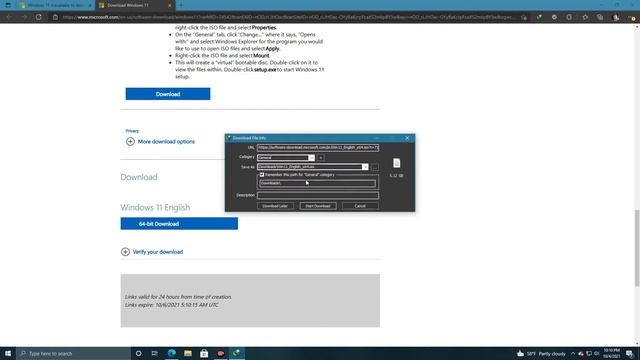Click the remembered Downloads path field
This screenshot has height=360, width=640.
pyautogui.click(x=318, y=183)
